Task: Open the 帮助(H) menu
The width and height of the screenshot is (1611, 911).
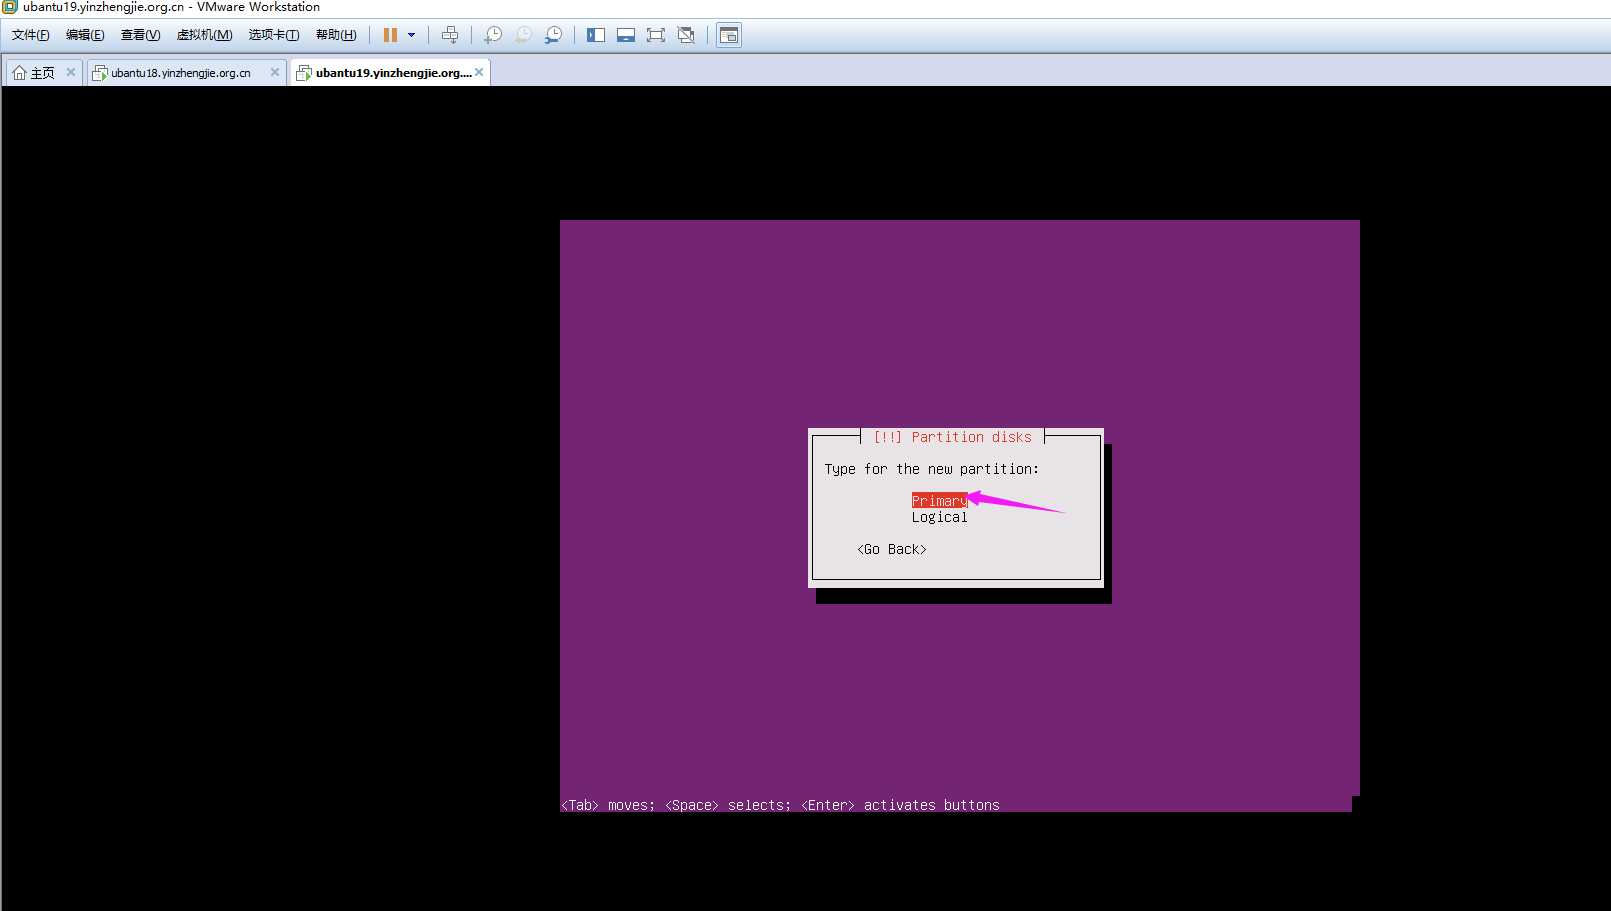Action: pyautogui.click(x=336, y=35)
